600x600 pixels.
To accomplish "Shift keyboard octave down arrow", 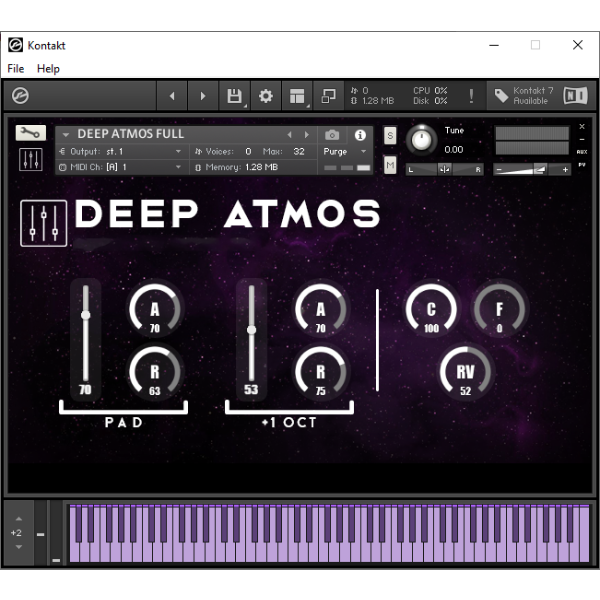I will tap(19, 547).
